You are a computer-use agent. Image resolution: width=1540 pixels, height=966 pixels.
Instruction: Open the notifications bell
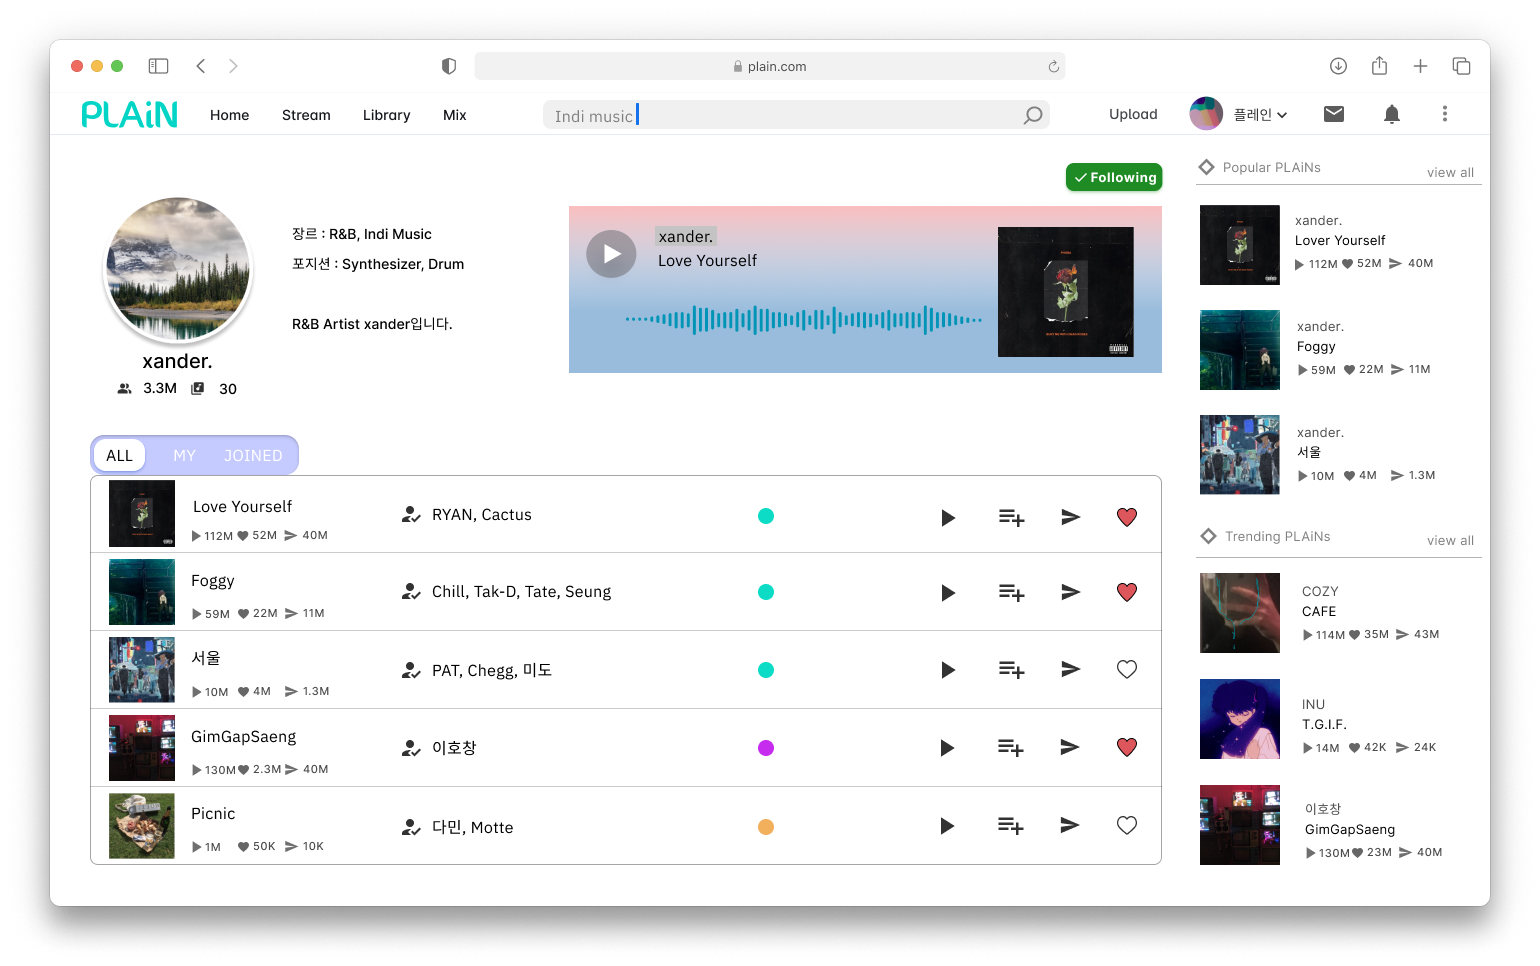tap(1391, 114)
